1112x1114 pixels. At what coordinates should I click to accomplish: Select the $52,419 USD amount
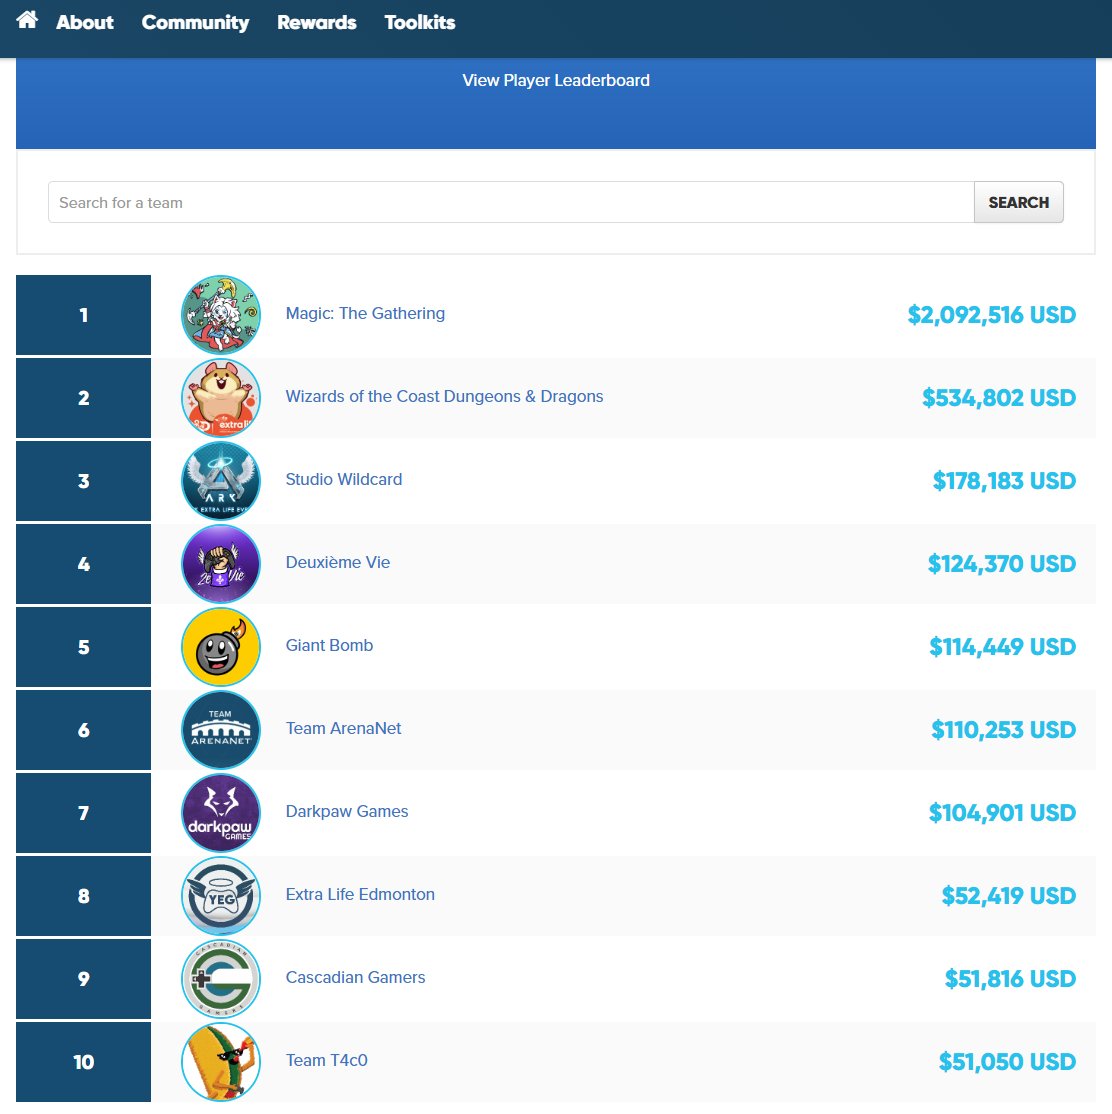(1009, 896)
